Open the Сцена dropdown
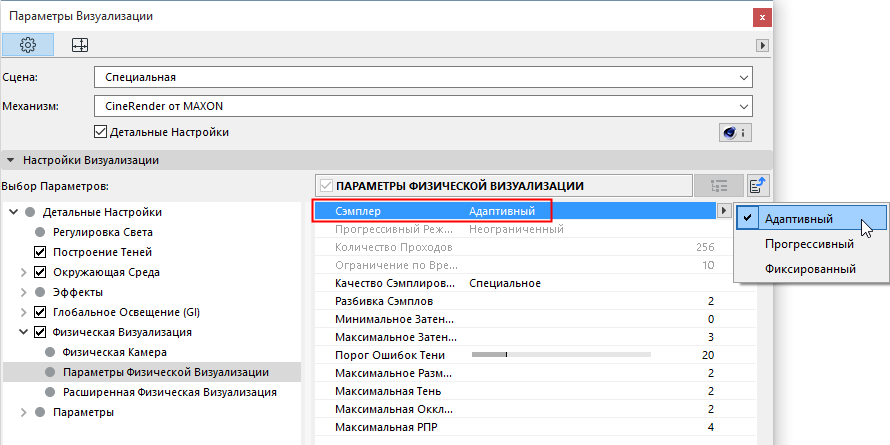 pyautogui.click(x=423, y=78)
